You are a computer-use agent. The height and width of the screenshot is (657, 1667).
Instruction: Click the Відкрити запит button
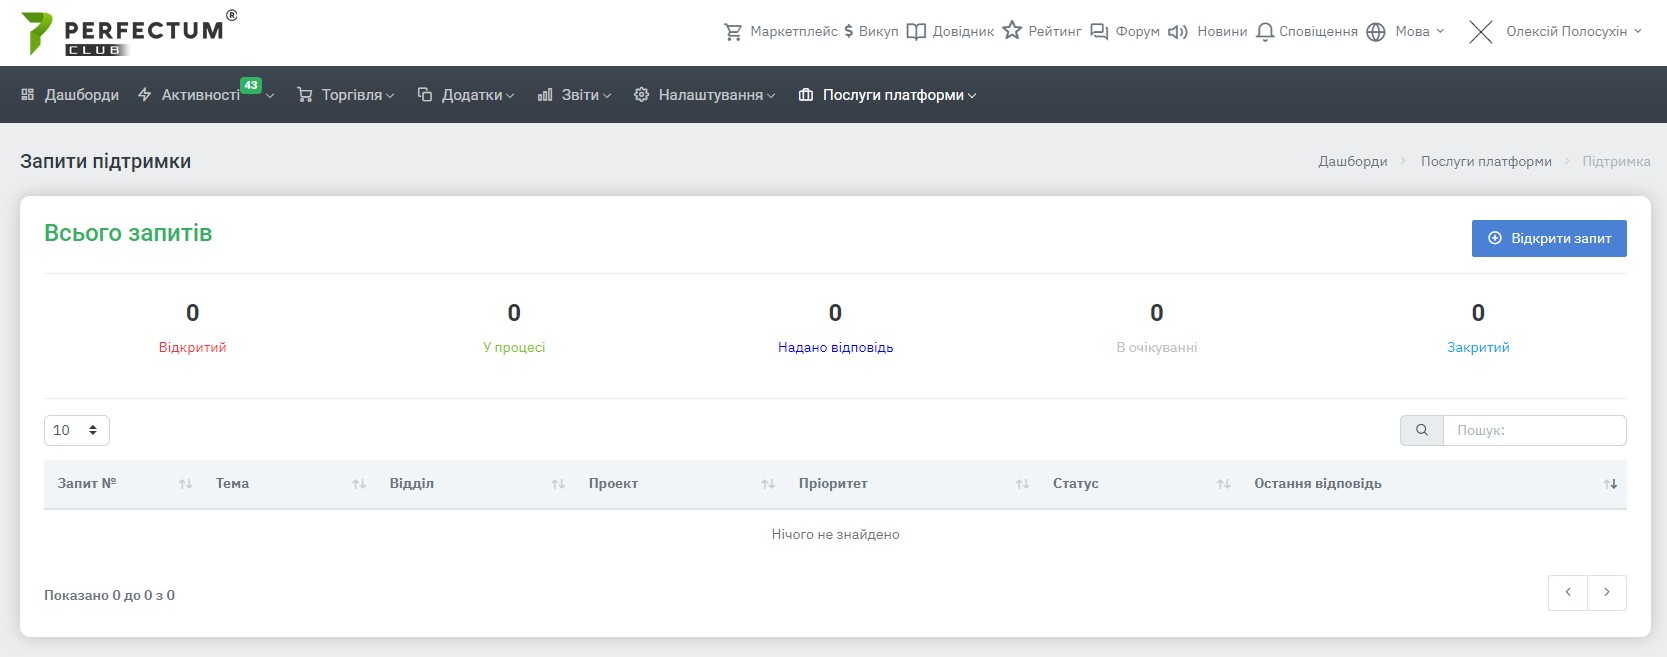tap(1549, 238)
